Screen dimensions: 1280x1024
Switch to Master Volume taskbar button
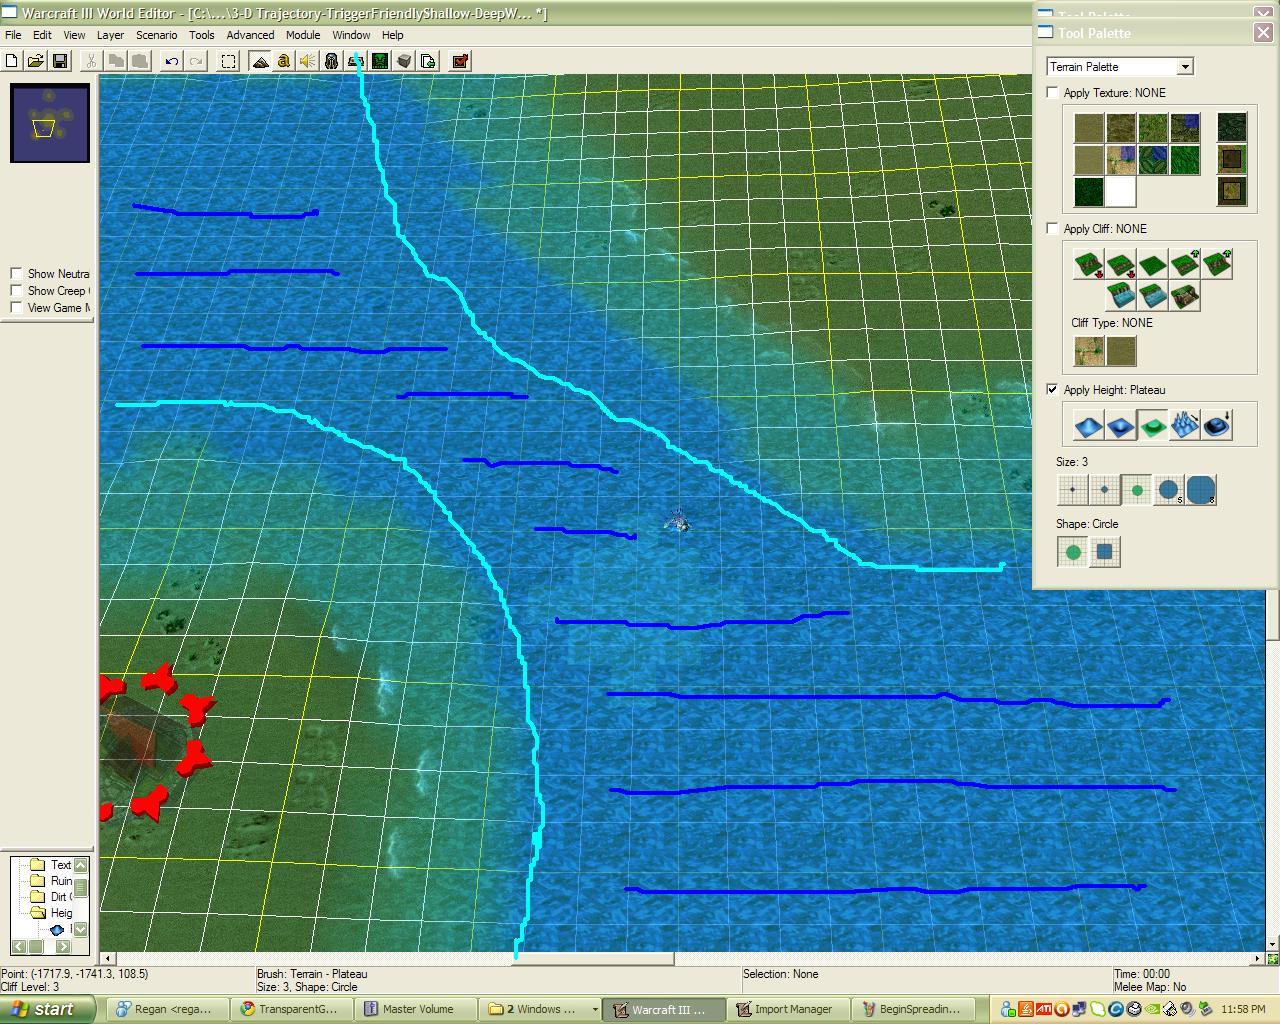[x=418, y=1009]
